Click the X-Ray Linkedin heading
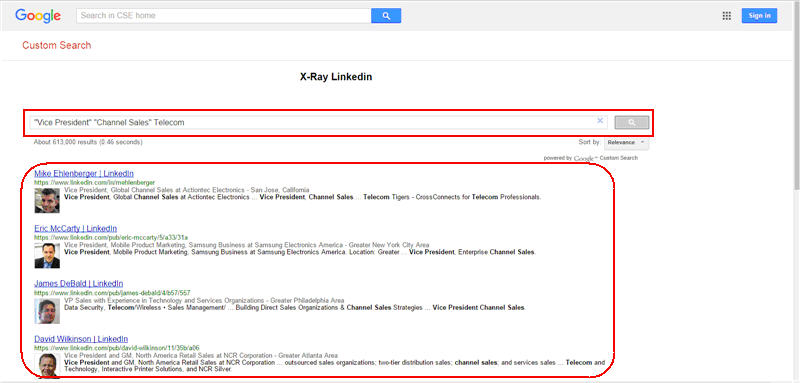 [x=336, y=77]
